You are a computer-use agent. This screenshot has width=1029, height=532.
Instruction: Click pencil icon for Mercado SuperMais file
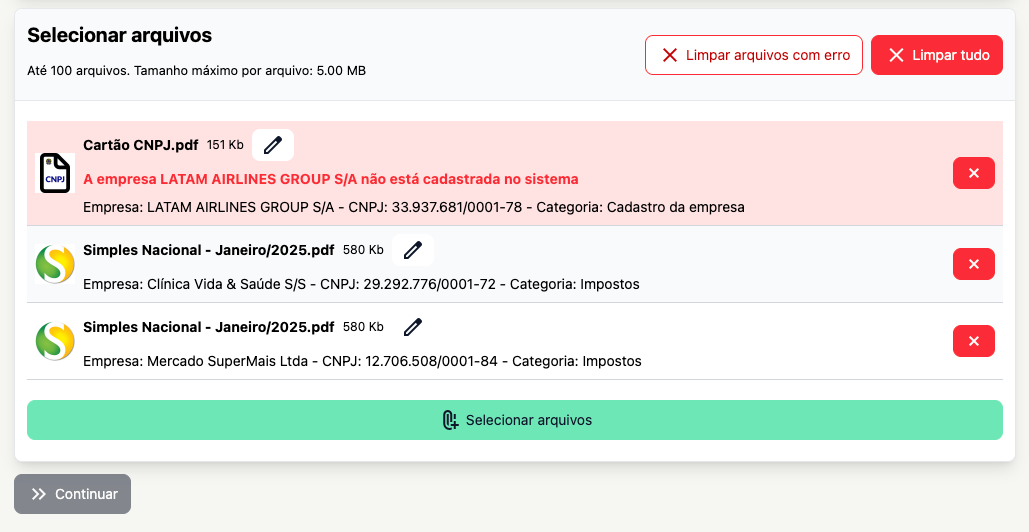tap(413, 327)
